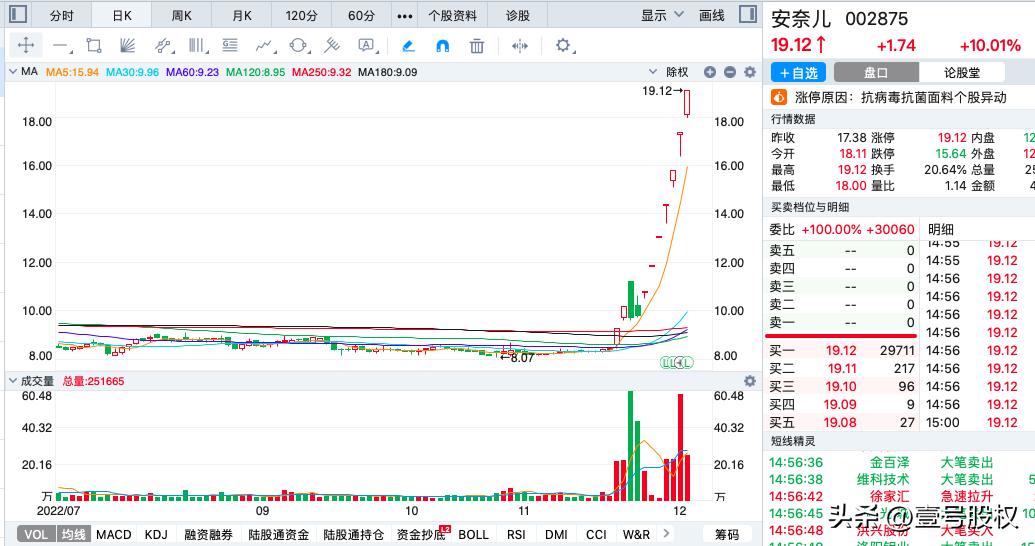Delete drawings with the trash can icon
The image size is (1035, 546).
478,45
